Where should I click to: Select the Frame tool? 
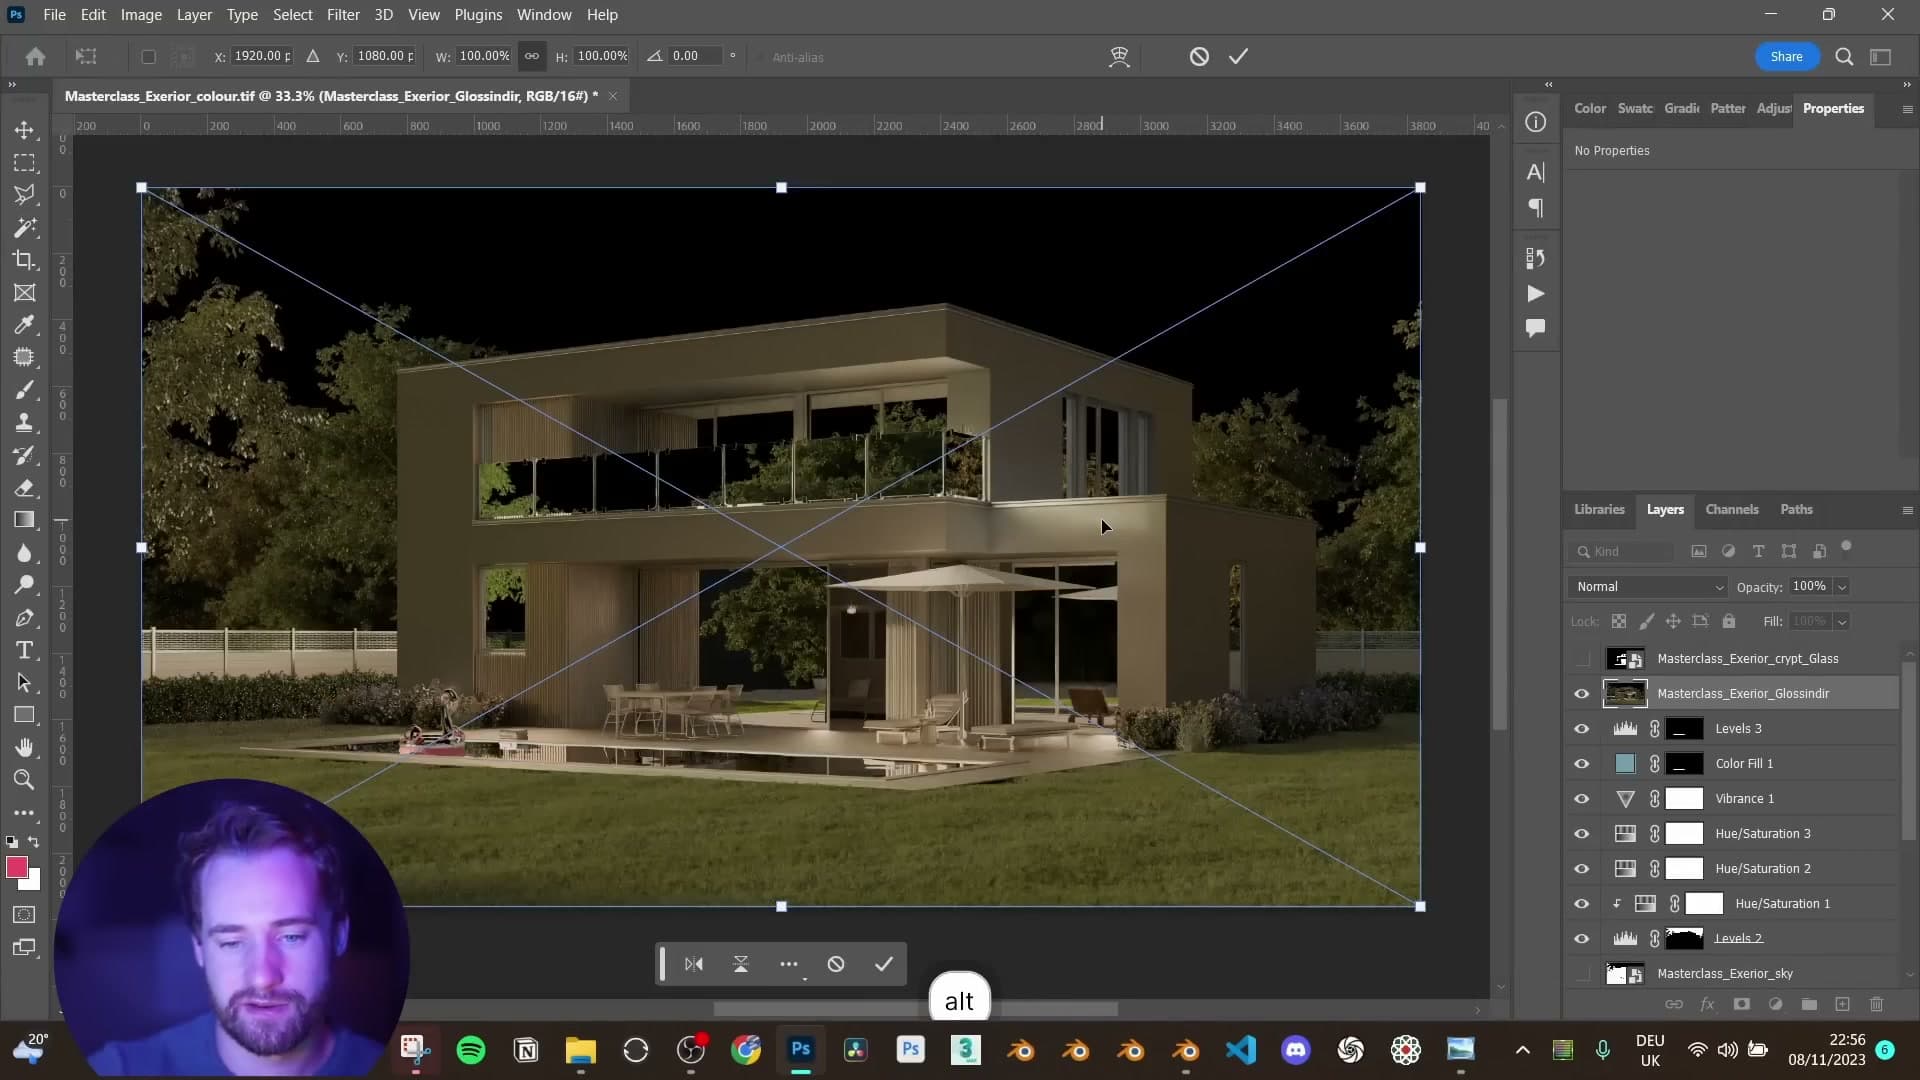pos(25,293)
